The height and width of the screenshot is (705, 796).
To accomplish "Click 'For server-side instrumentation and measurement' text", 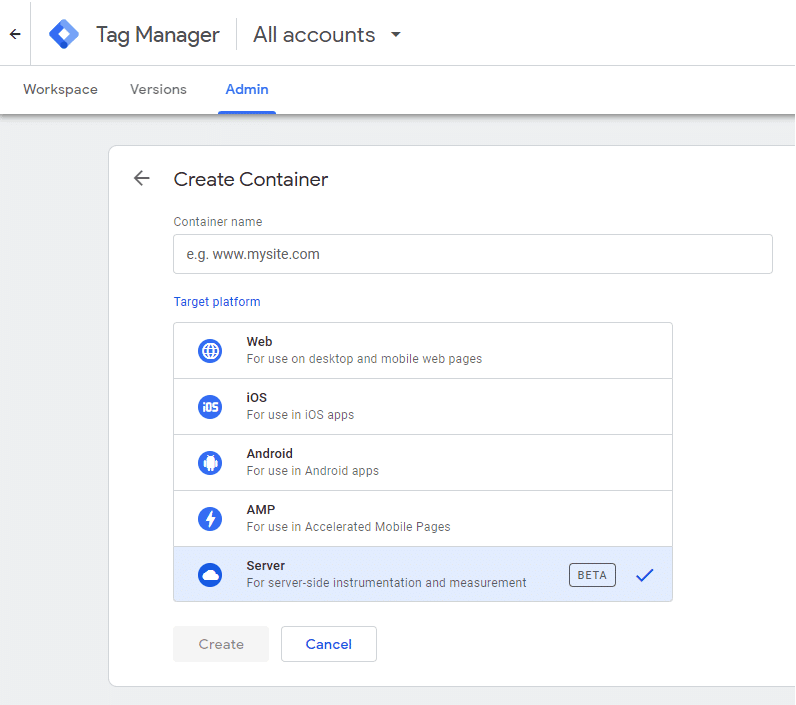I will point(386,583).
